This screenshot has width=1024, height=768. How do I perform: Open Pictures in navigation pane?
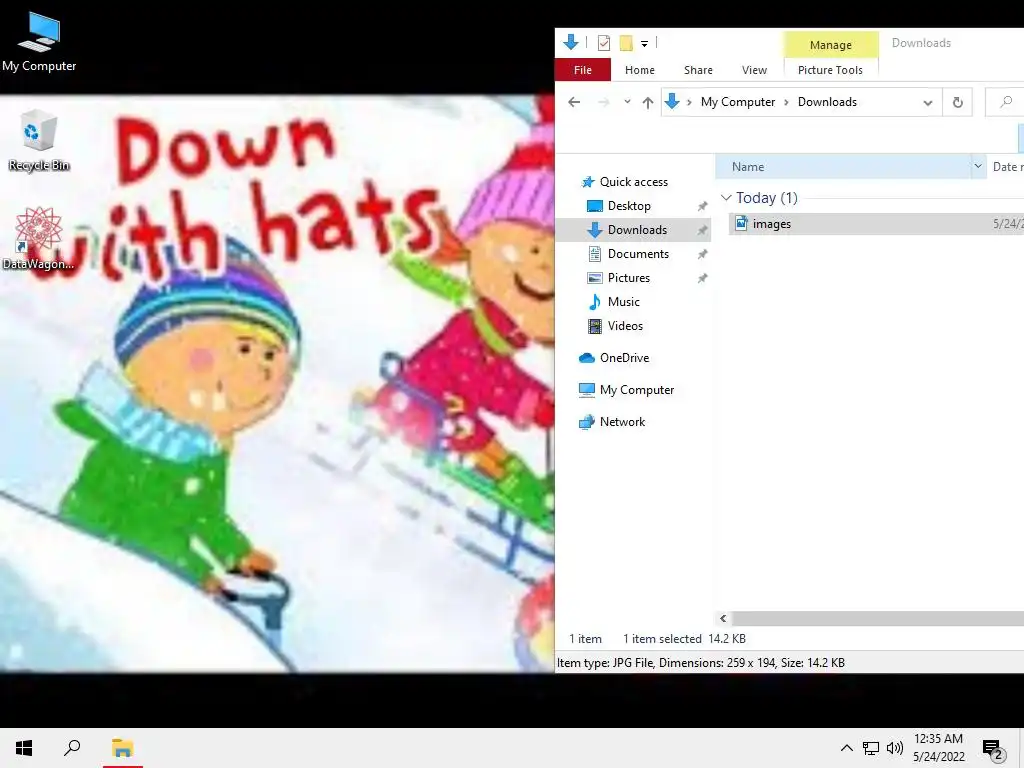628,278
